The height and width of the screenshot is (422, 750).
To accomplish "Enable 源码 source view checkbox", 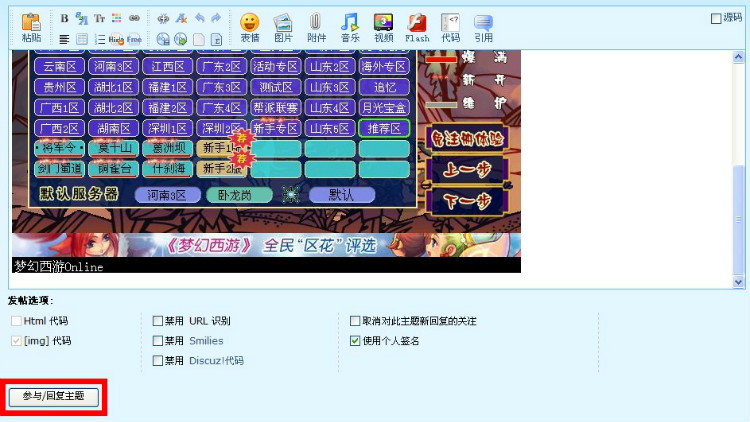I will [x=716, y=19].
